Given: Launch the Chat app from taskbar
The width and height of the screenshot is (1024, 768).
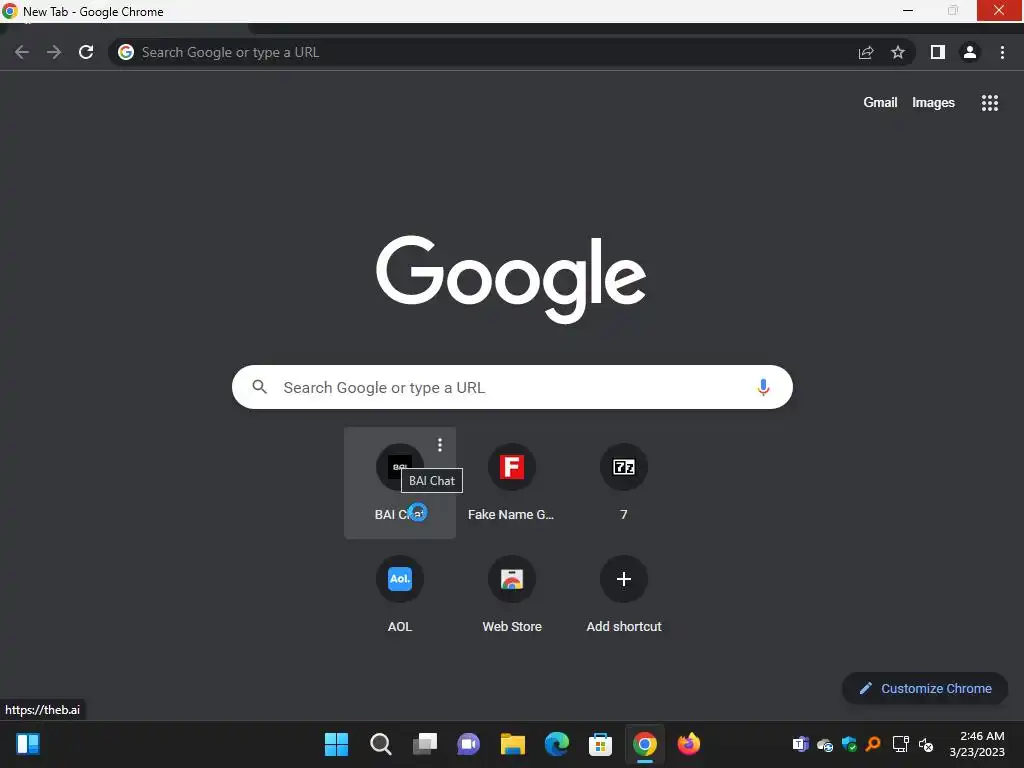Looking at the screenshot, I should coord(468,744).
